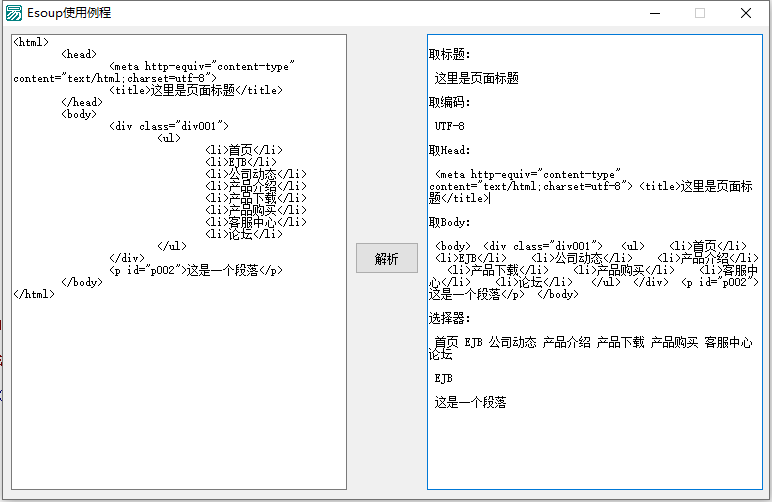Click the <div class="div001"> source line
The image size is (772, 502).
(169, 126)
